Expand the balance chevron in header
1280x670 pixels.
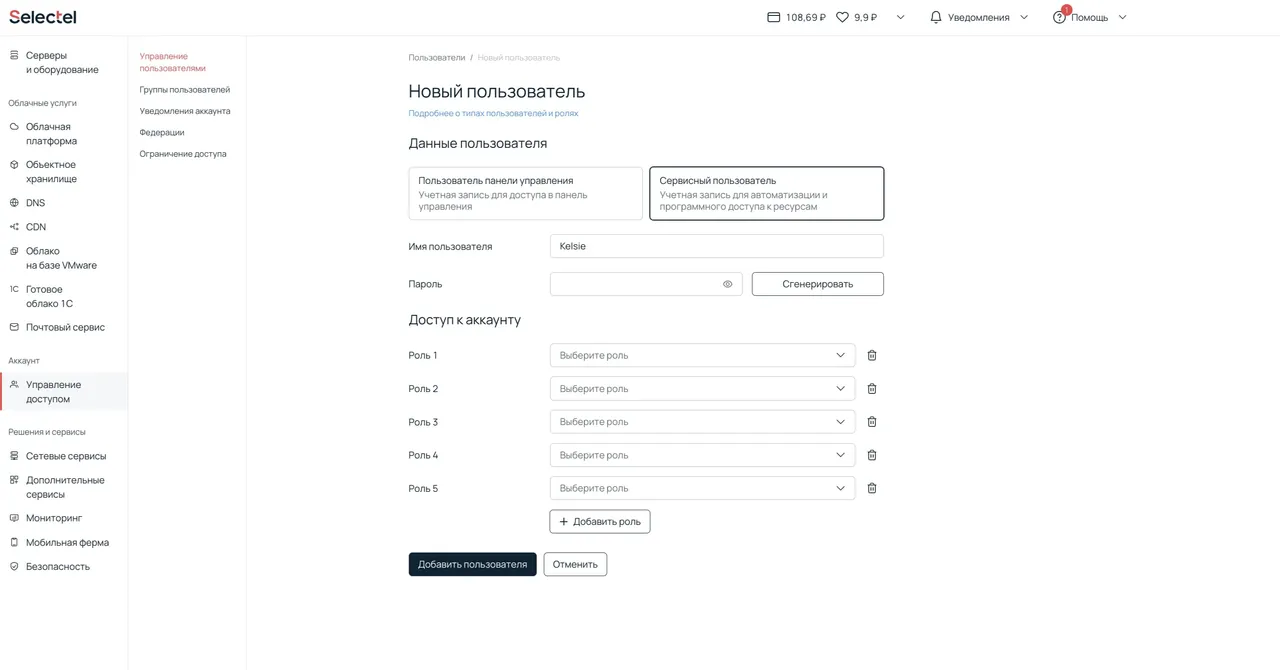[900, 17]
